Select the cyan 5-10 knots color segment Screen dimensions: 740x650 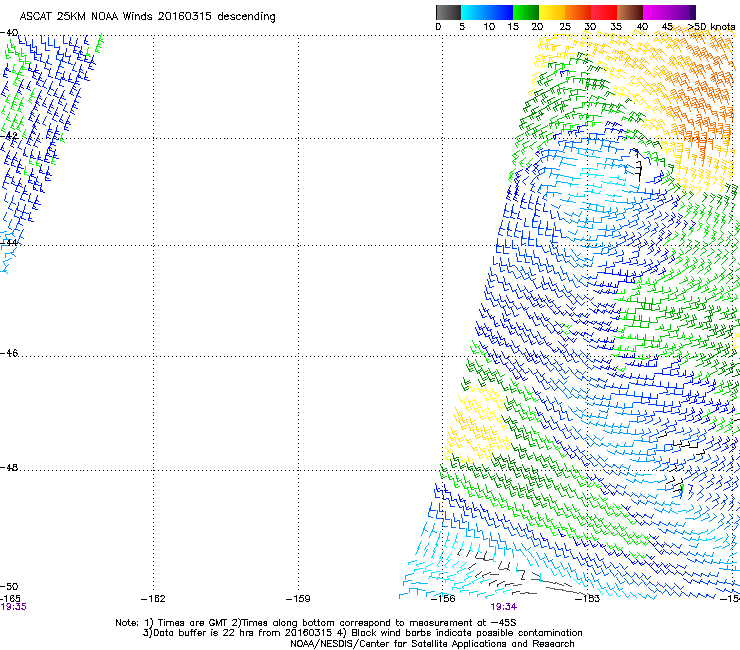(x=474, y=12)
